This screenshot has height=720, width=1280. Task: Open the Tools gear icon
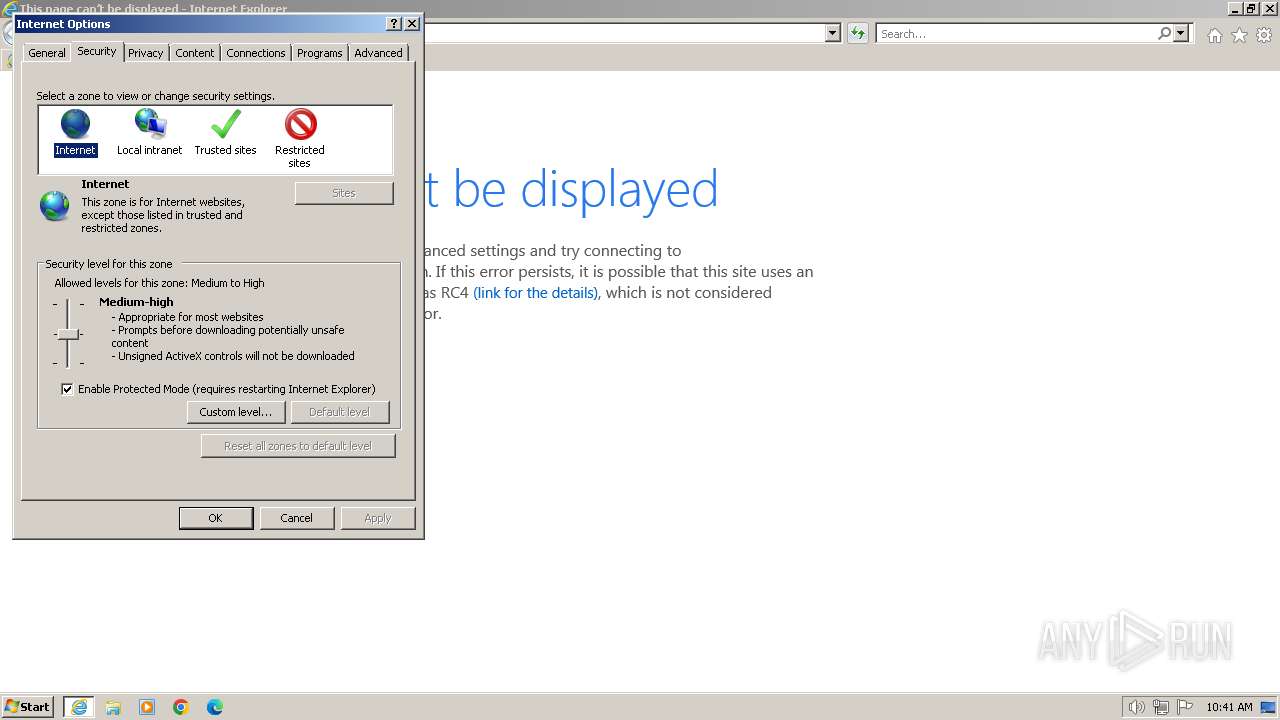[1264, 35]
